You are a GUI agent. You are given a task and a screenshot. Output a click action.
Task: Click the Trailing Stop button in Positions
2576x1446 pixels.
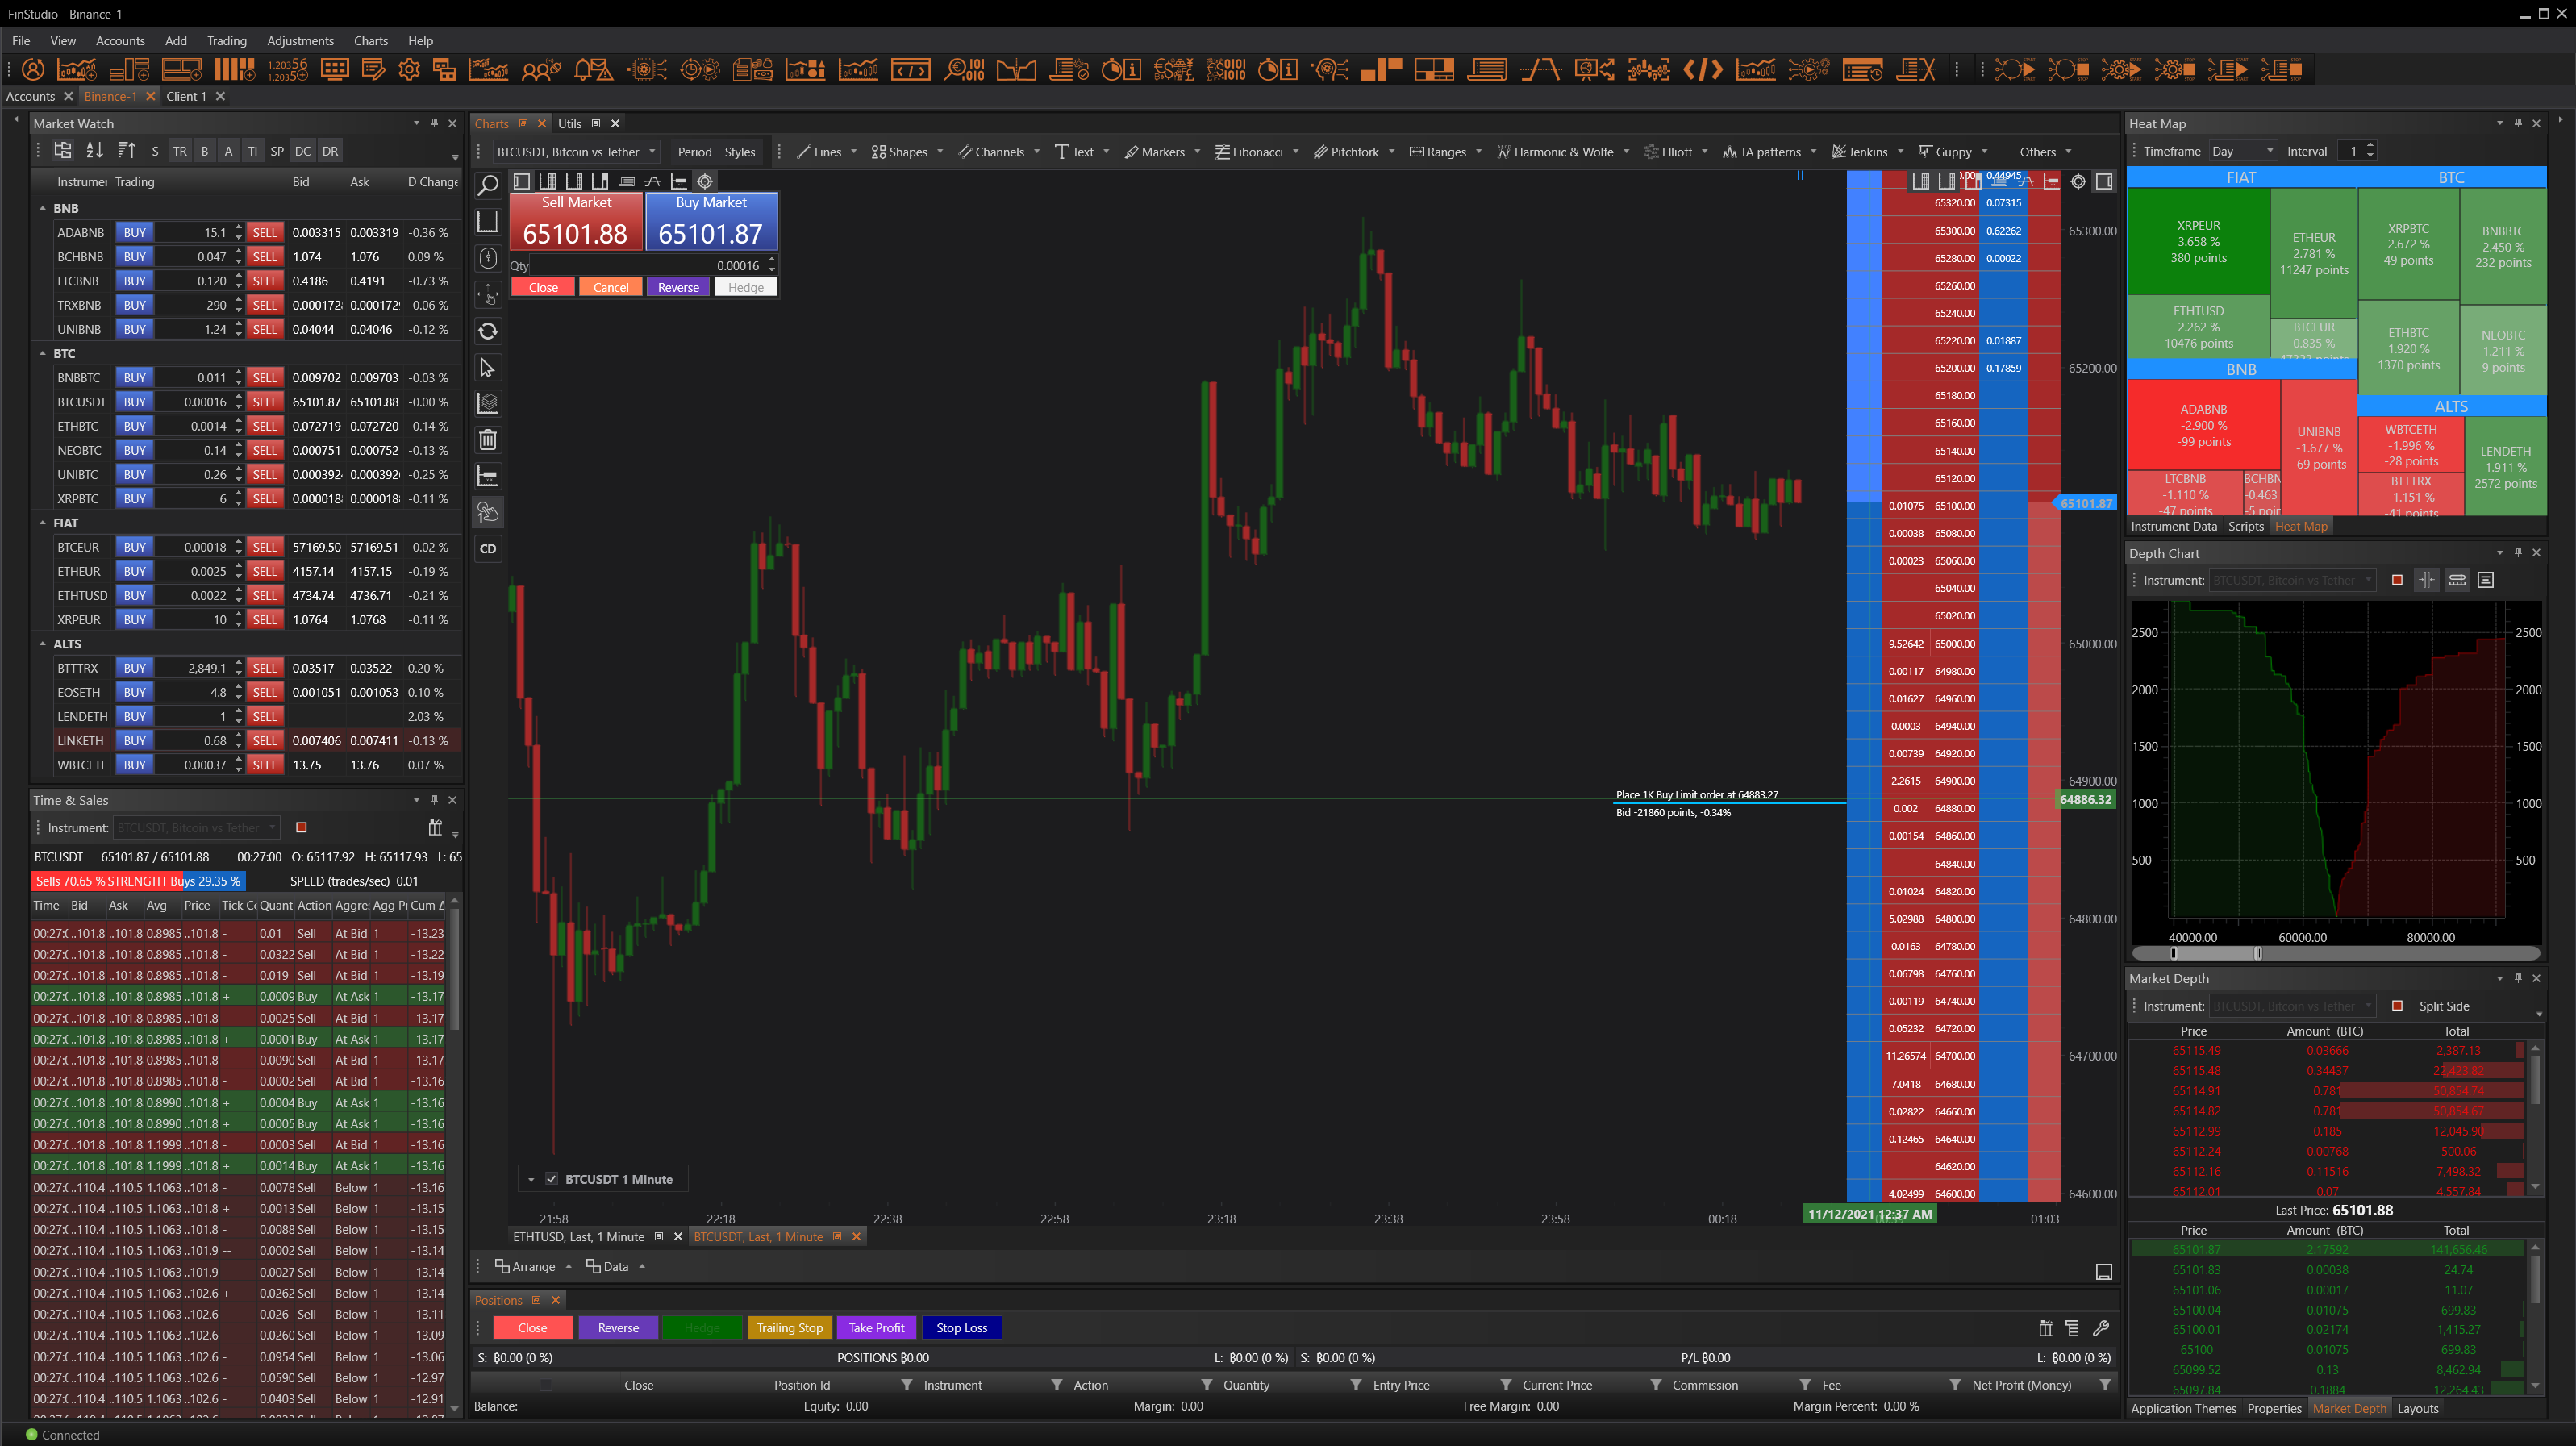pos(789,1328)
